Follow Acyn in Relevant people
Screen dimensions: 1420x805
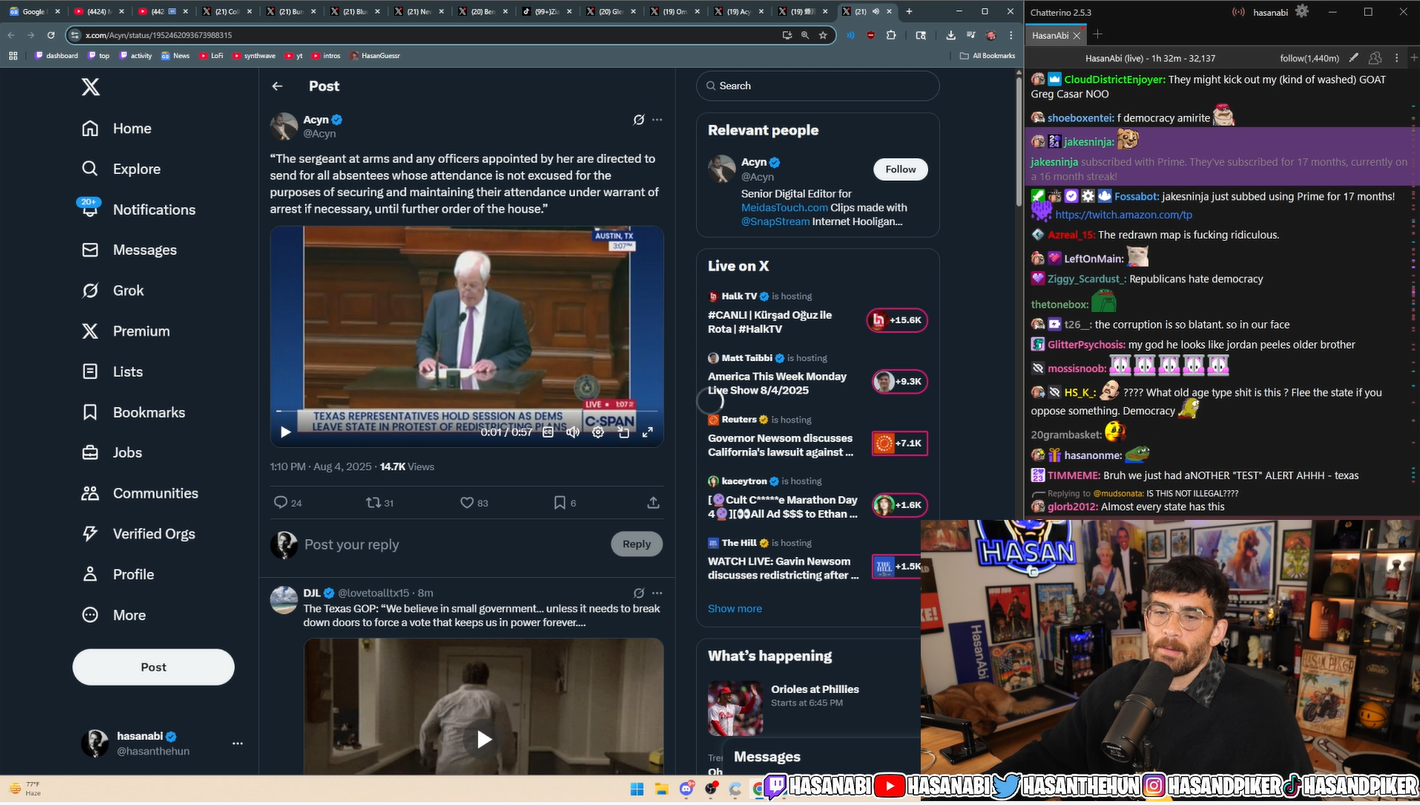pyautogui.click(x=900, y=169)
